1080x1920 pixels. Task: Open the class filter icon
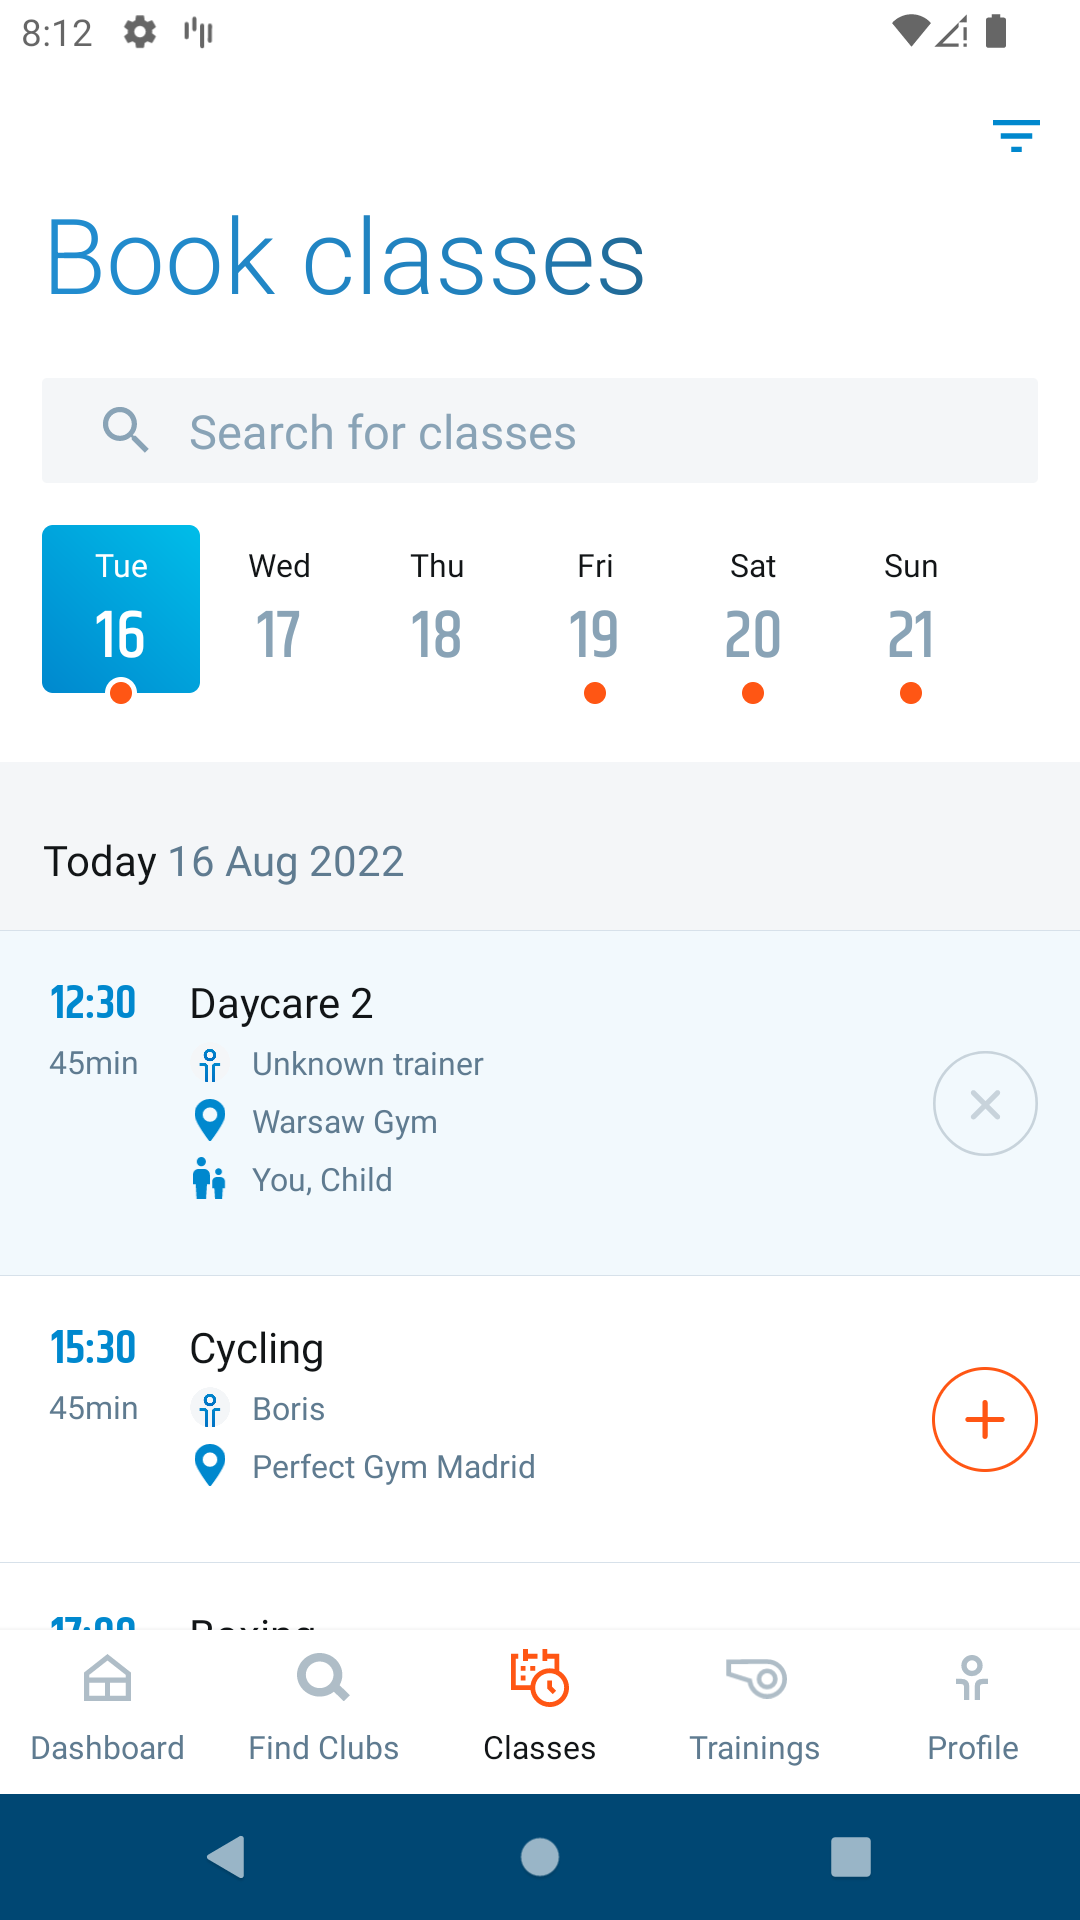1016,135
